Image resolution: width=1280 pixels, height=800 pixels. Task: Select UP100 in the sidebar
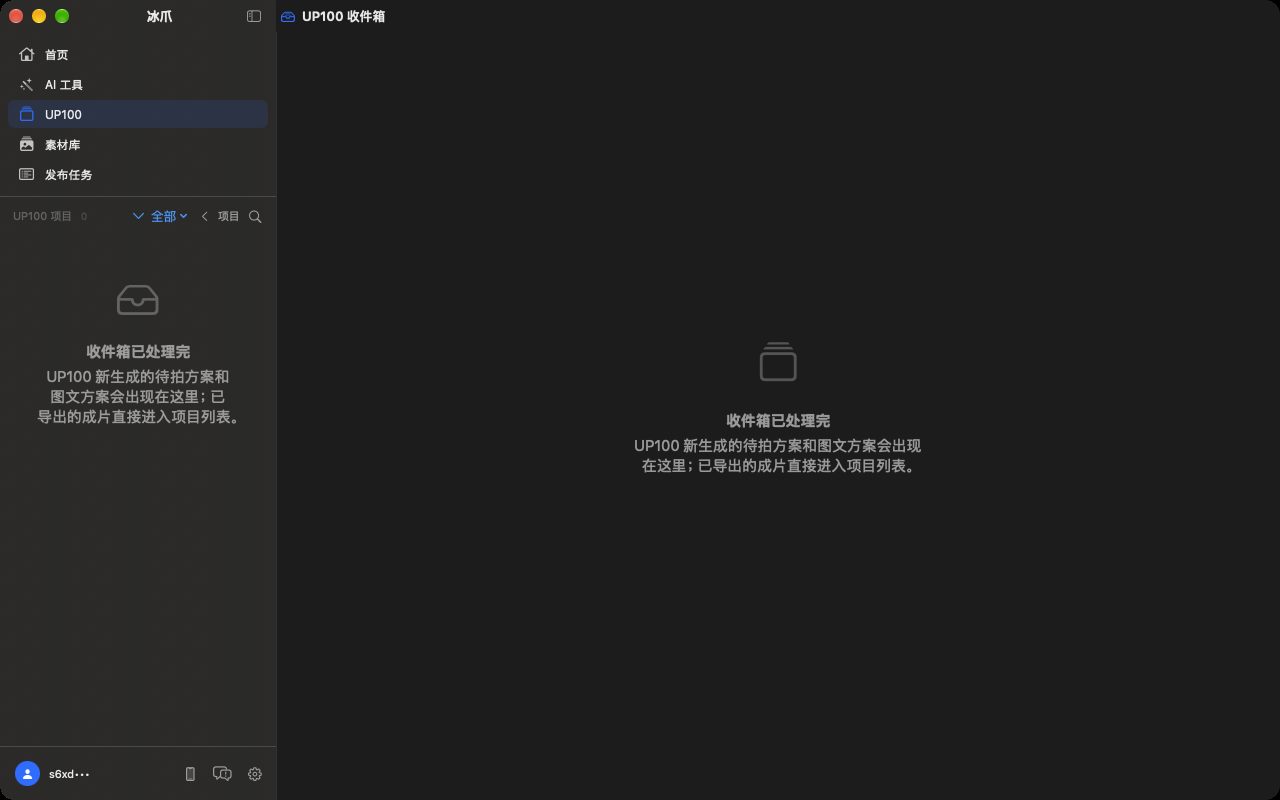click(x=138, y=114)
